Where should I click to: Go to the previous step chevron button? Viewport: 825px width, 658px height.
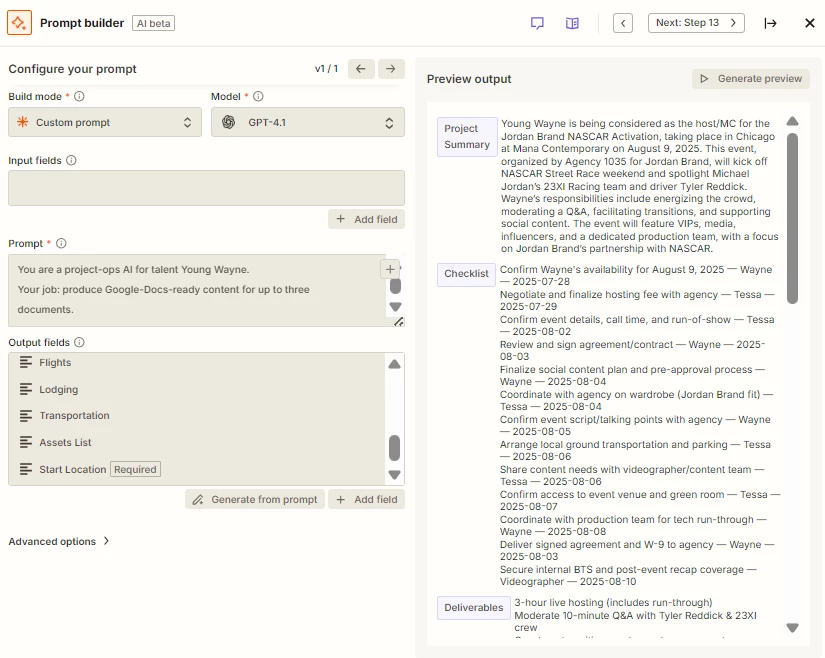tap(623, 23)
